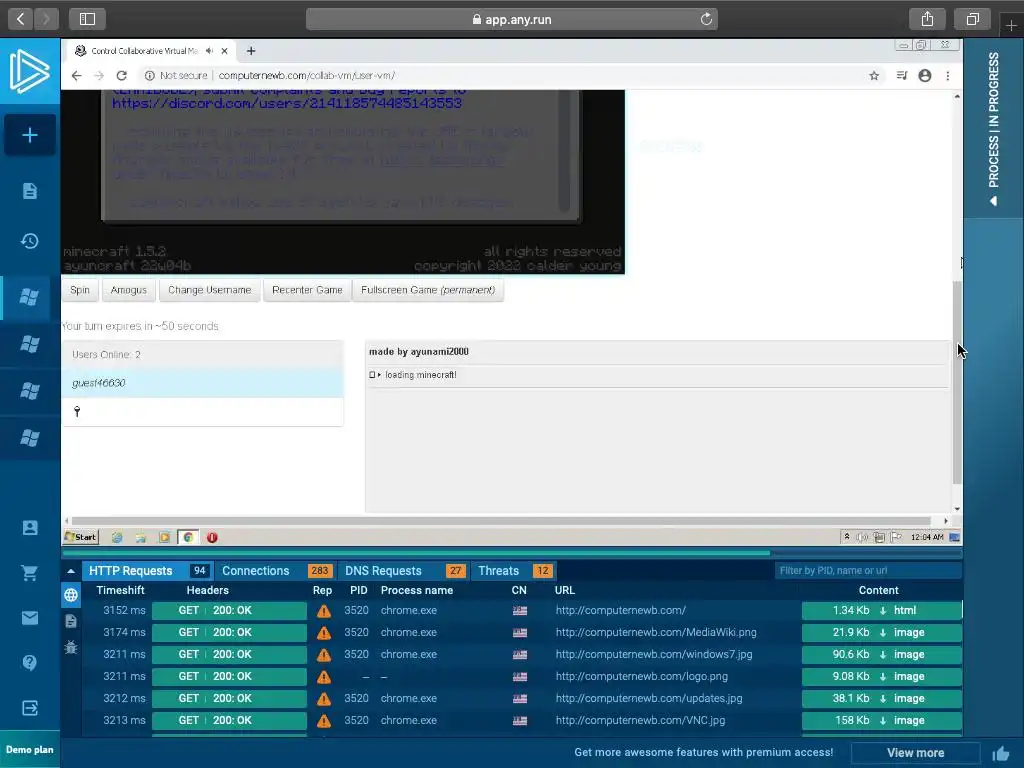The width and height of the screenshot is (1024, 768).
Task: Open the help question mark icon
Action: (x=29, y=663)
